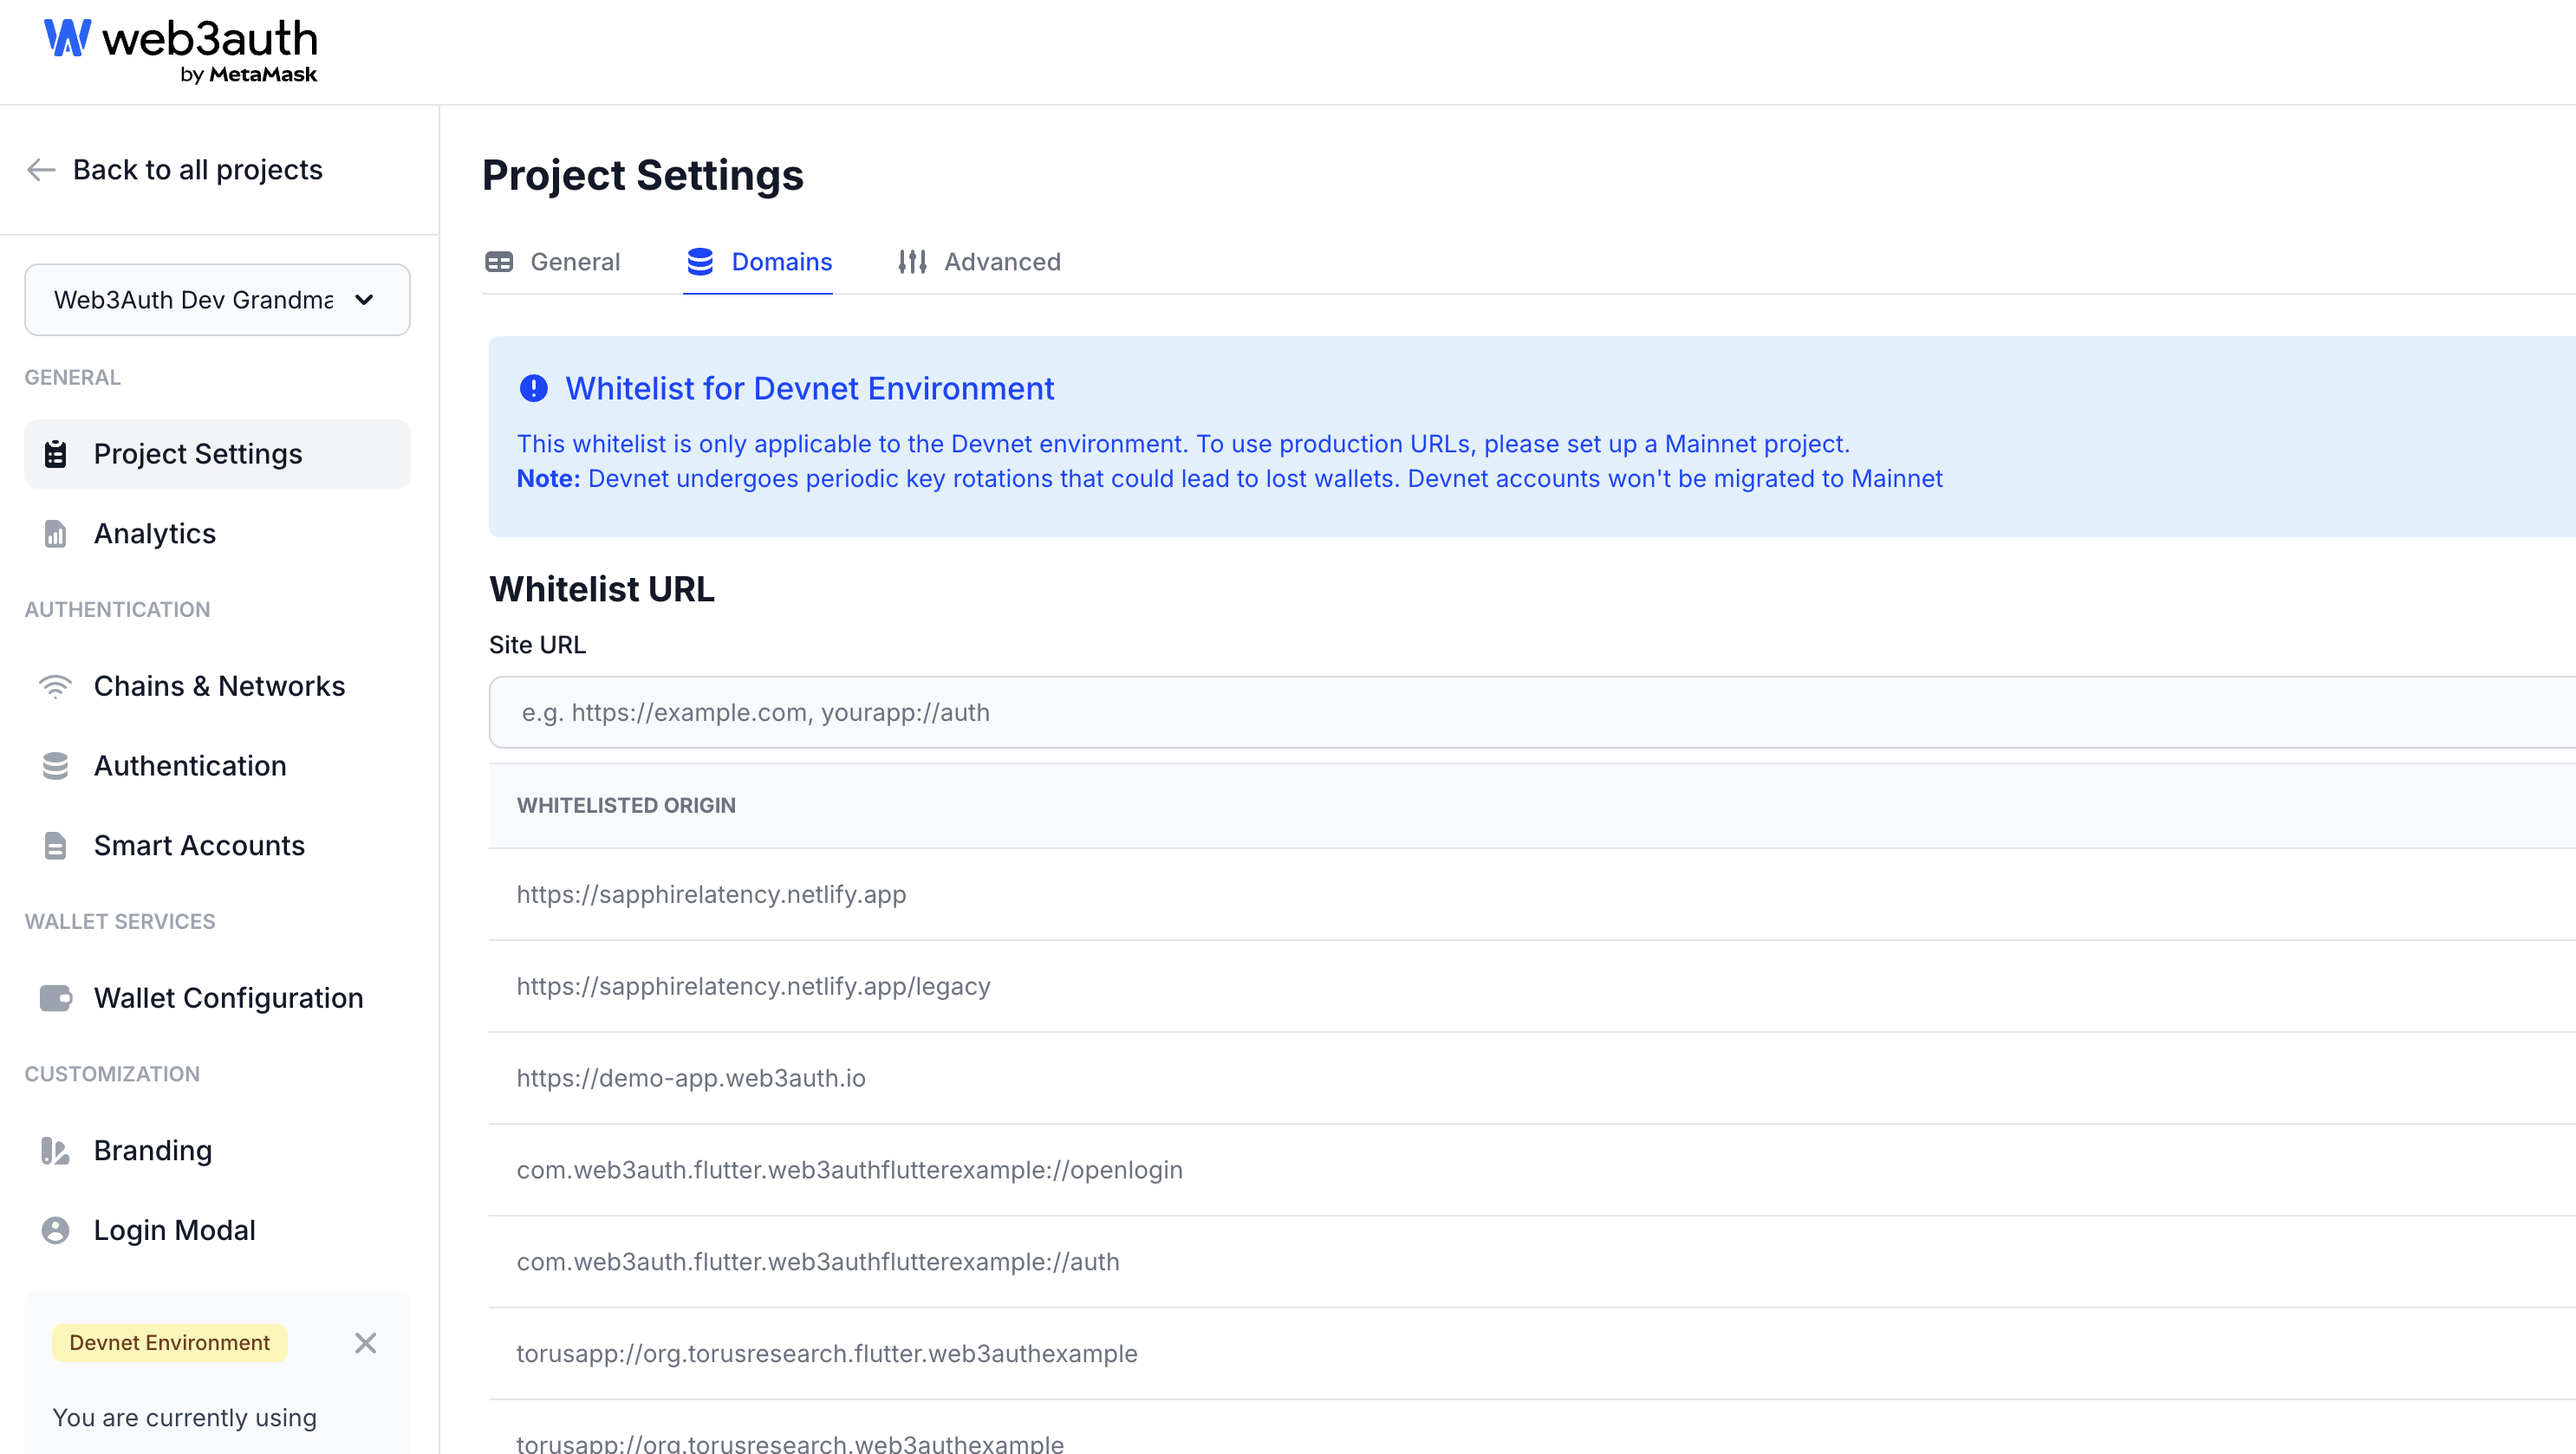Click the Site URL label

tap(537, 645)
